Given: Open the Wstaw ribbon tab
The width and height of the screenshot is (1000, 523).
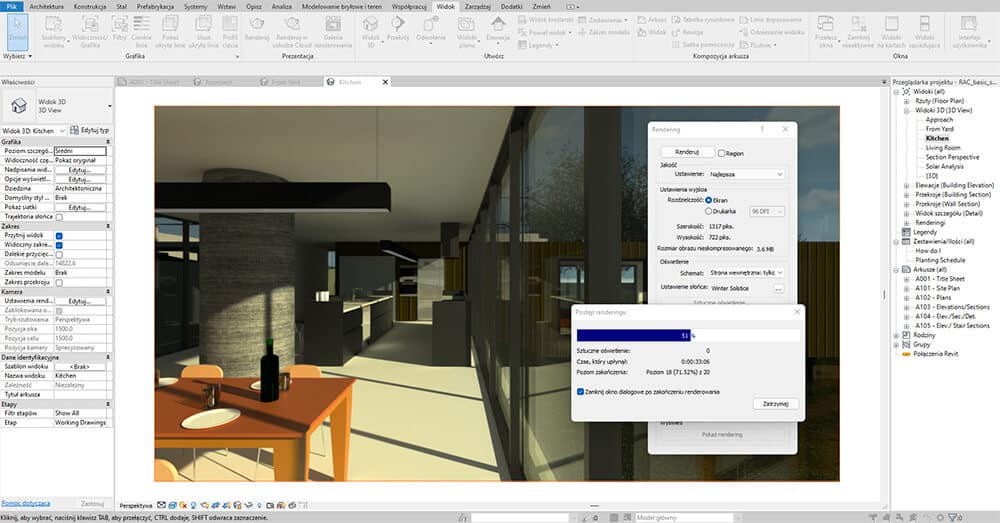Looking at the screenshot, I should tap(226, 6).
